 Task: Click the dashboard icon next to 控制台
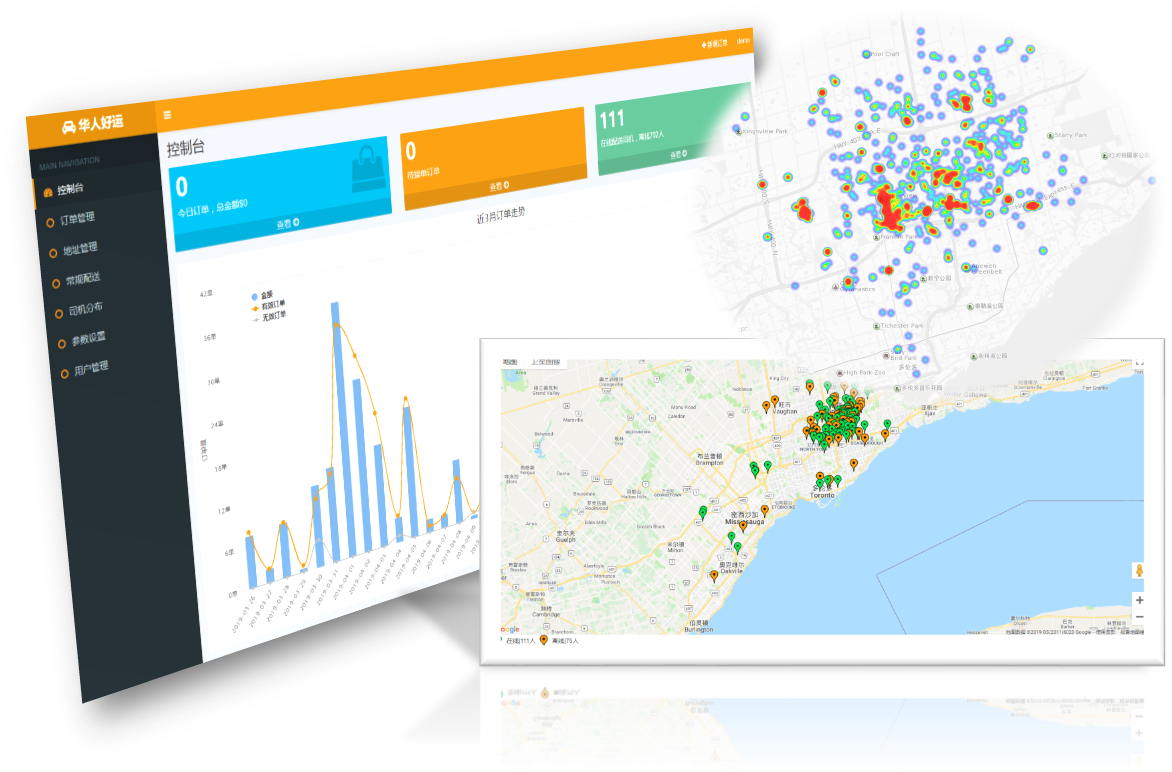coord(48,192)
